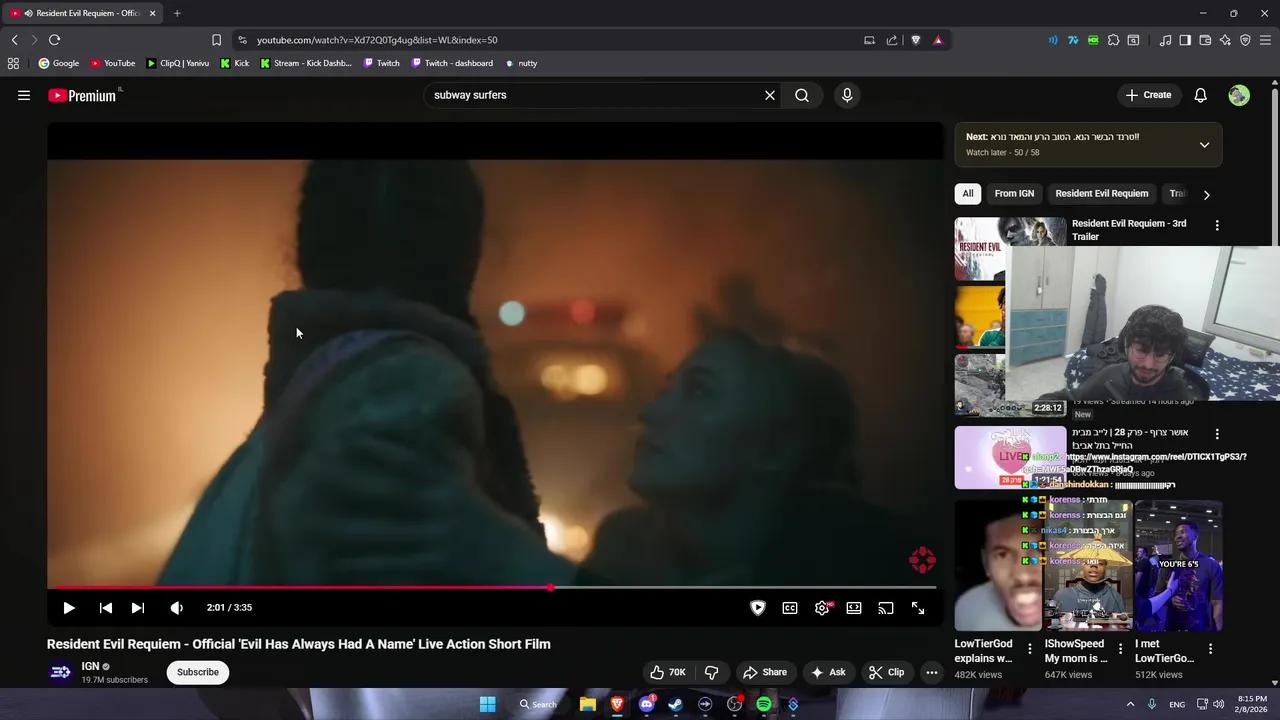Enter full screen mode
This screenshot has width=1280, height=720.
918,608
